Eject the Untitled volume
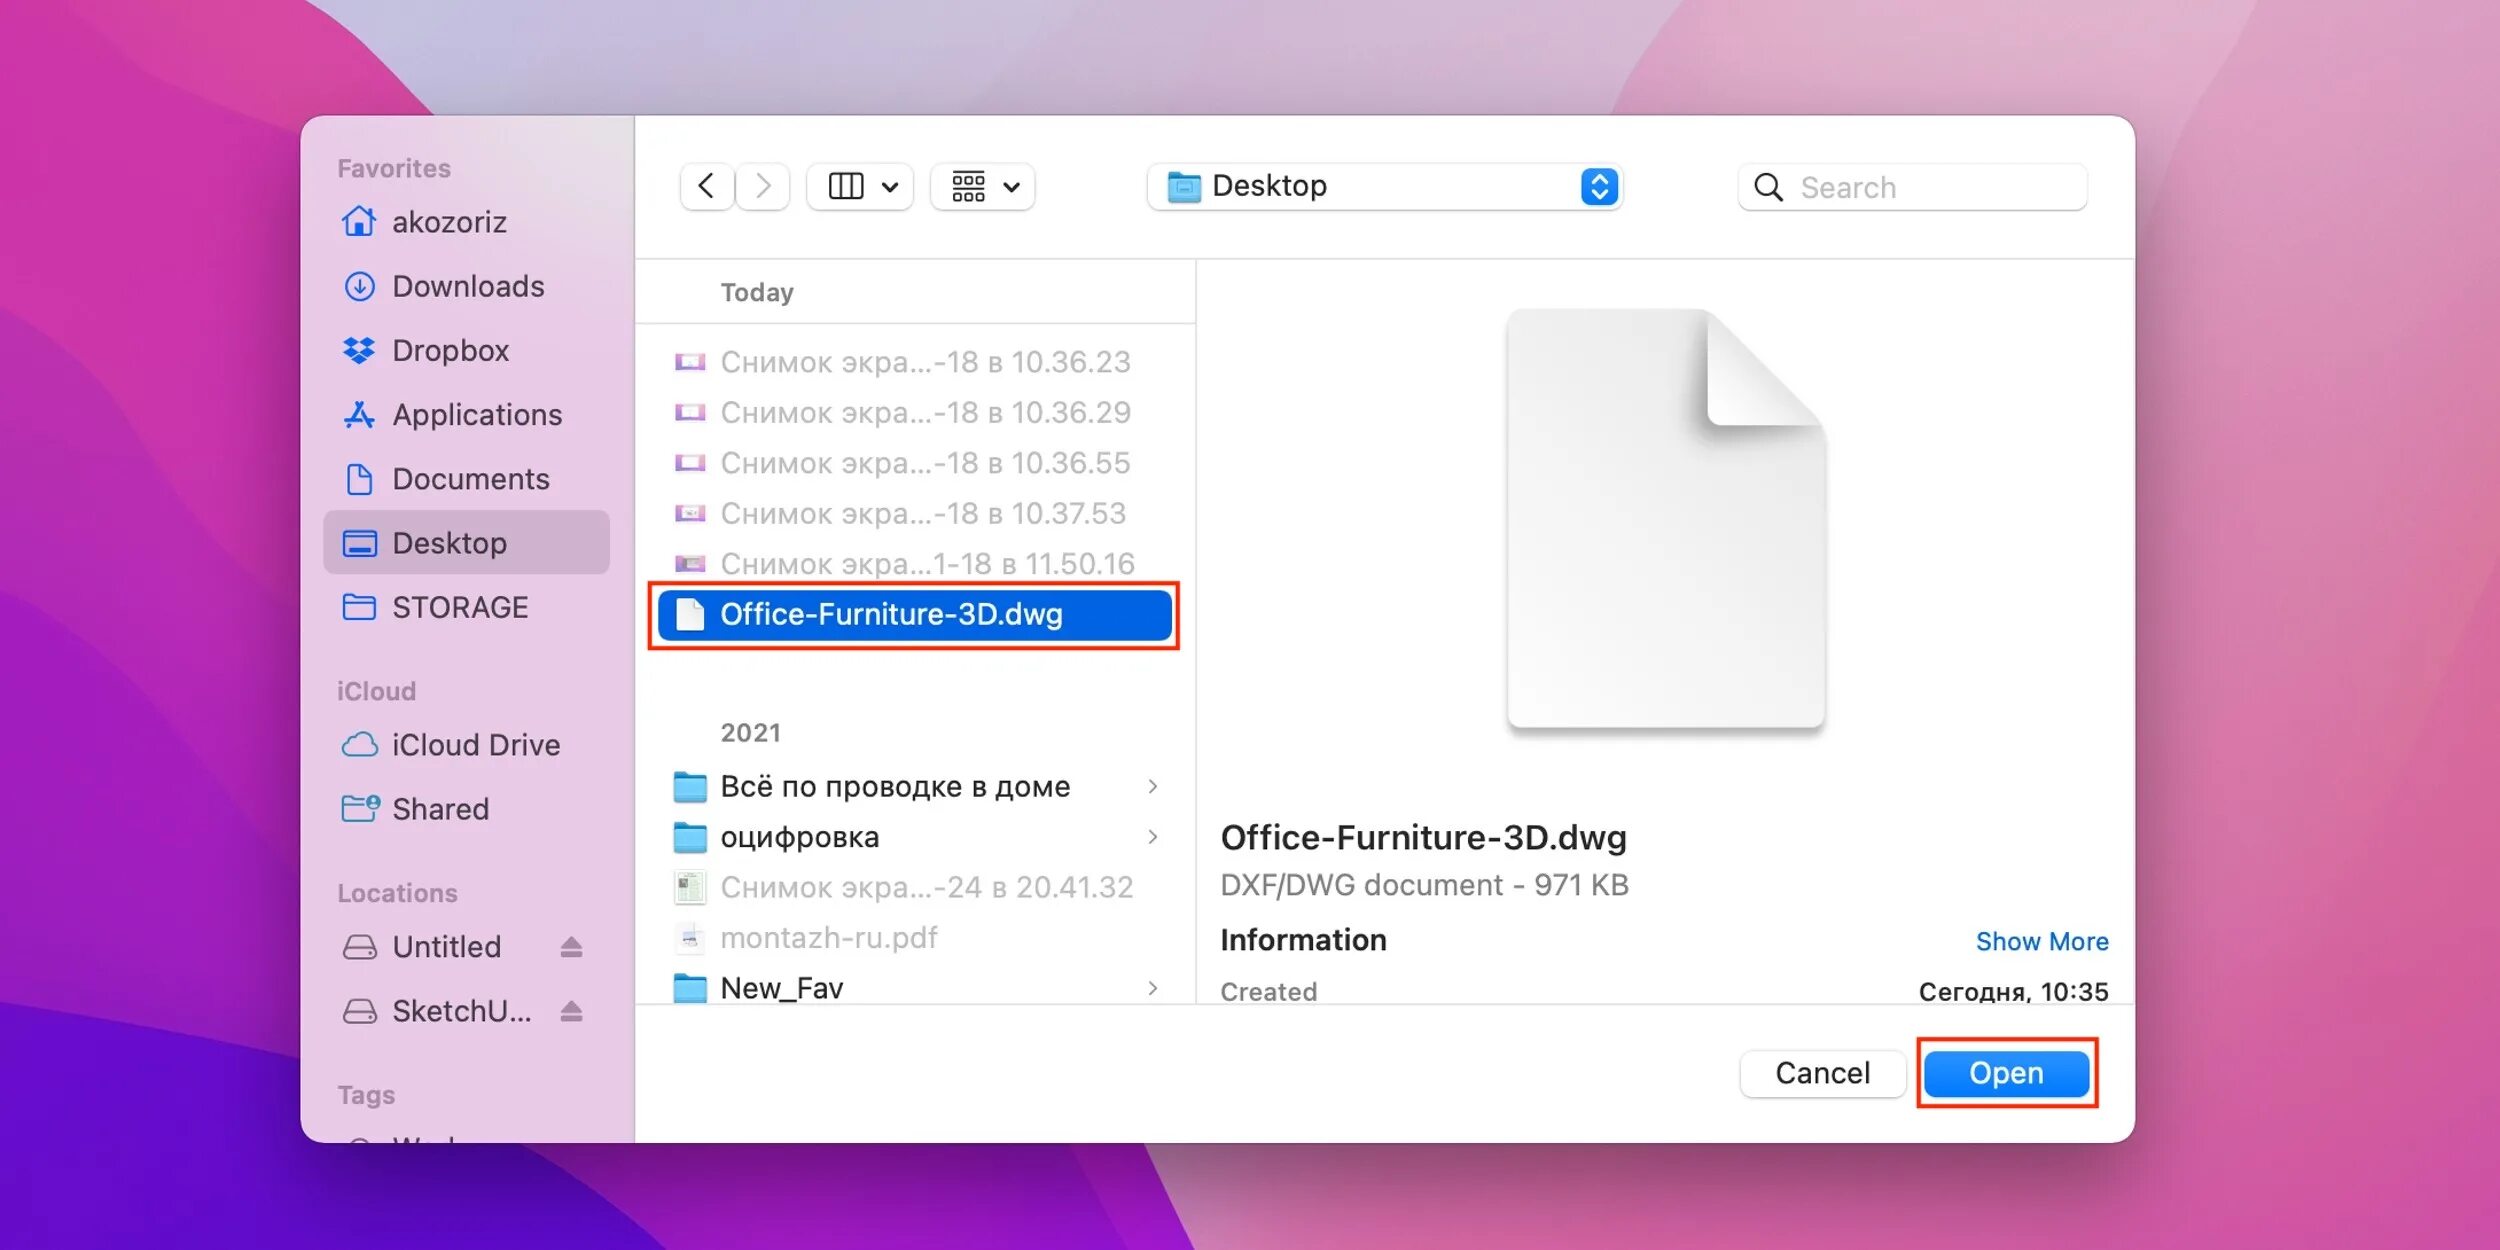 (571, 947)
